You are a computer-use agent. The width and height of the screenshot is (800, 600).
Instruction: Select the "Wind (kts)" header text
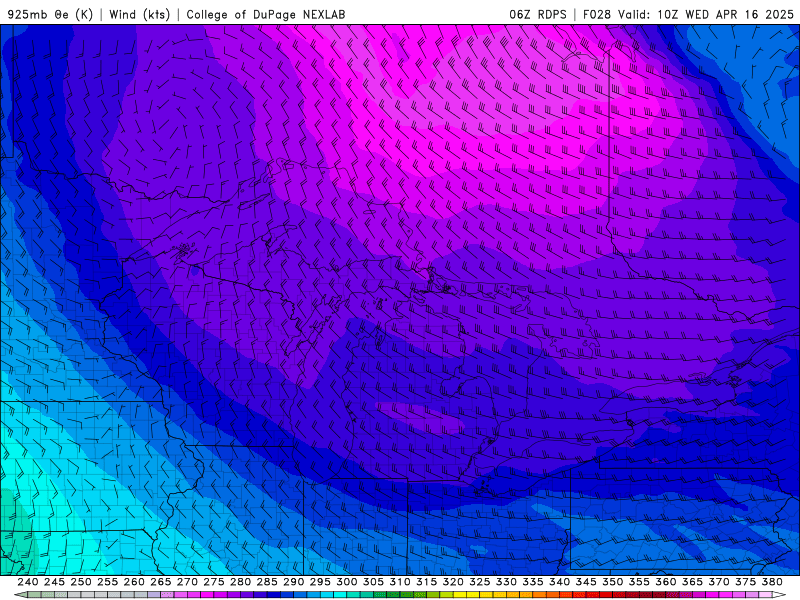click(140, 14)
